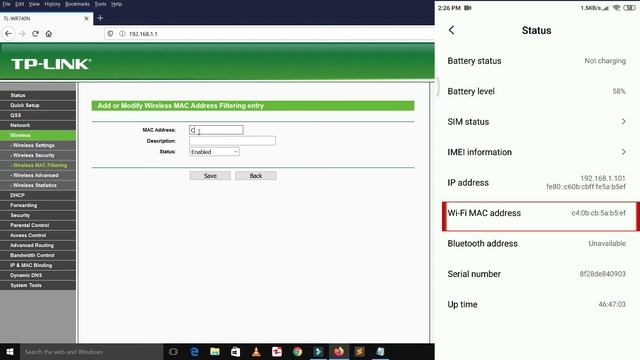Open the Status Enabled dropdown
The height and width of the screenshot is (360, 640).
click(x=214, y=152)
